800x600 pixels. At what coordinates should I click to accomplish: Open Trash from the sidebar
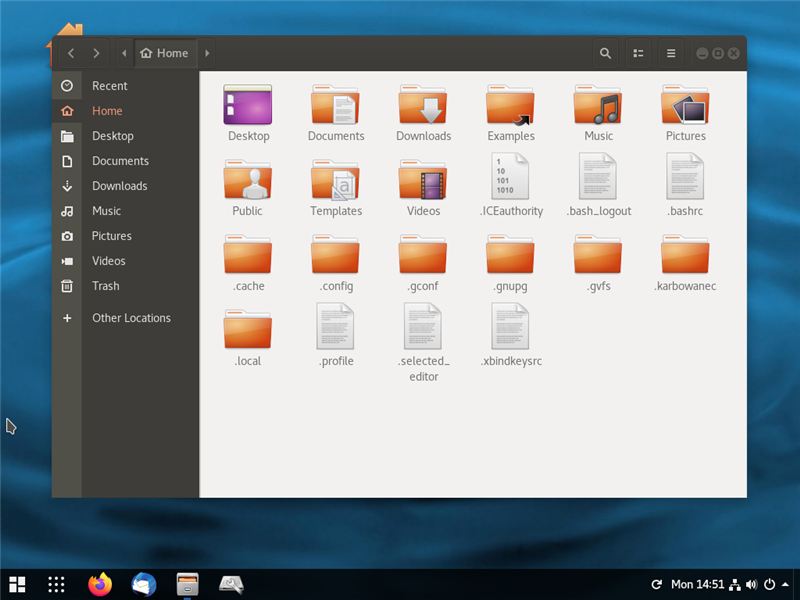(x=105, y=286)
